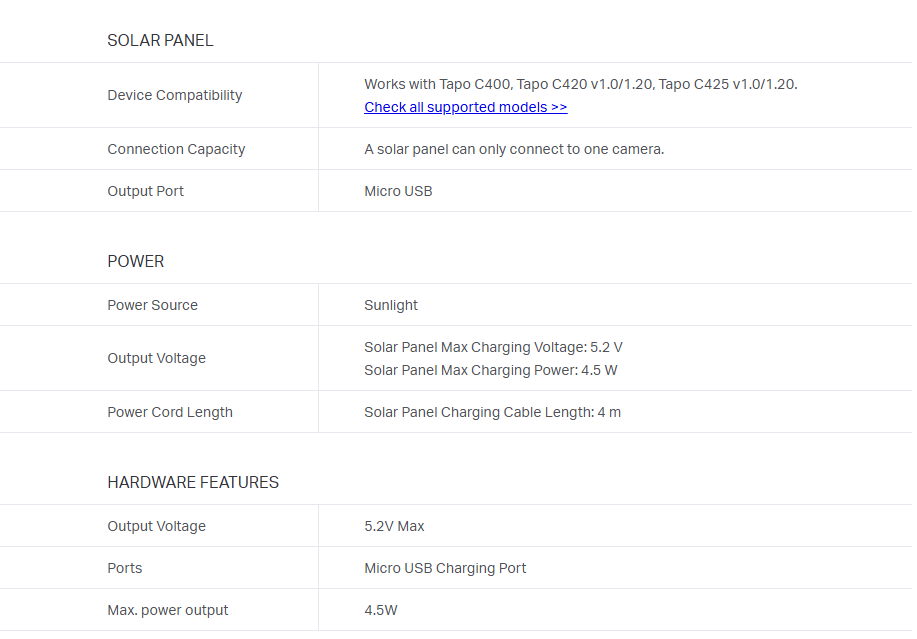Click the Max Charging Power 4.5 W line
917x639 pixels.
click(490, 370)
